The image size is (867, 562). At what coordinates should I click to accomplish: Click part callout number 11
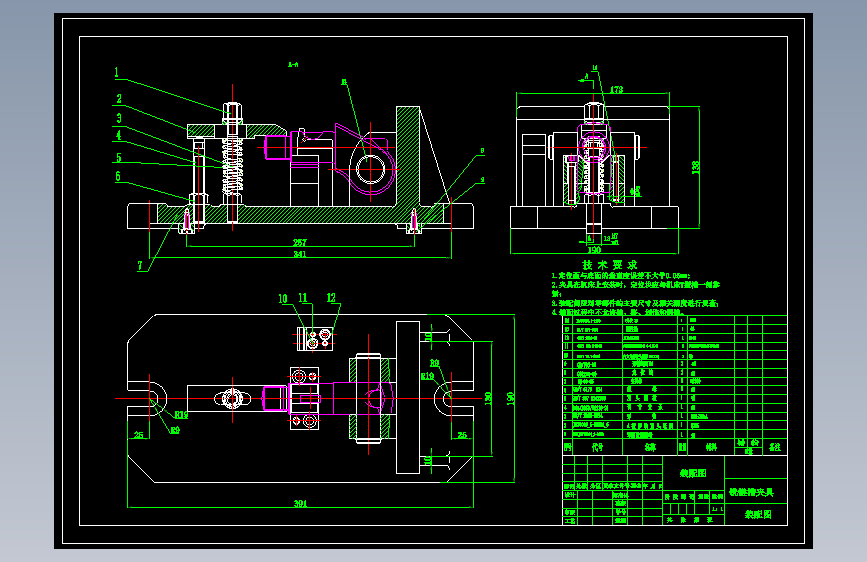coord(303,298)
